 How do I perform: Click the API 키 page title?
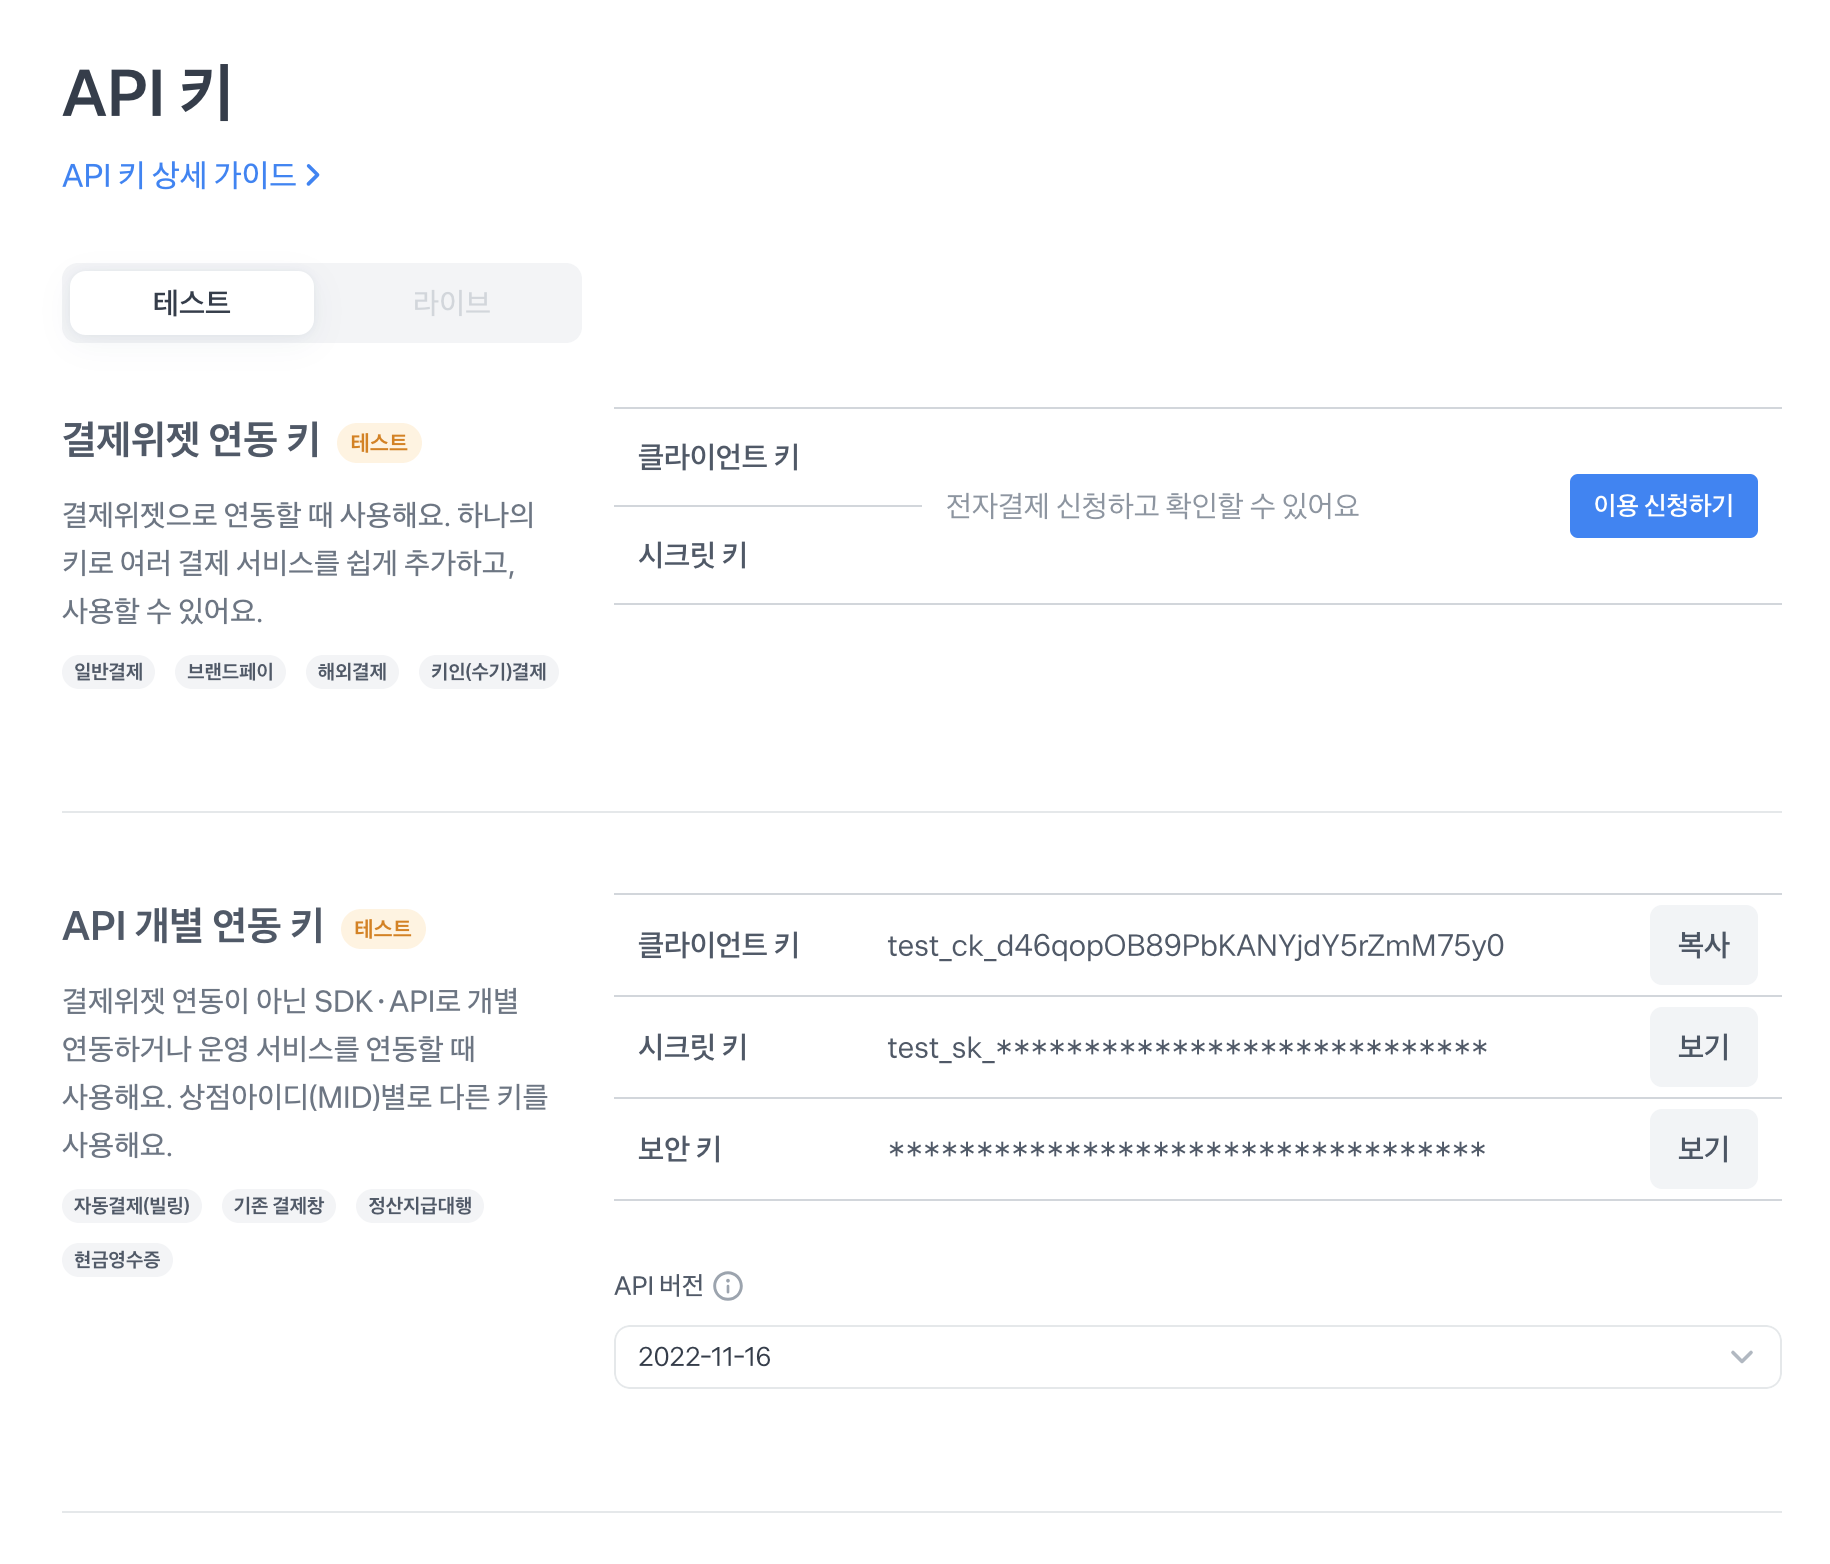[148, 93]
